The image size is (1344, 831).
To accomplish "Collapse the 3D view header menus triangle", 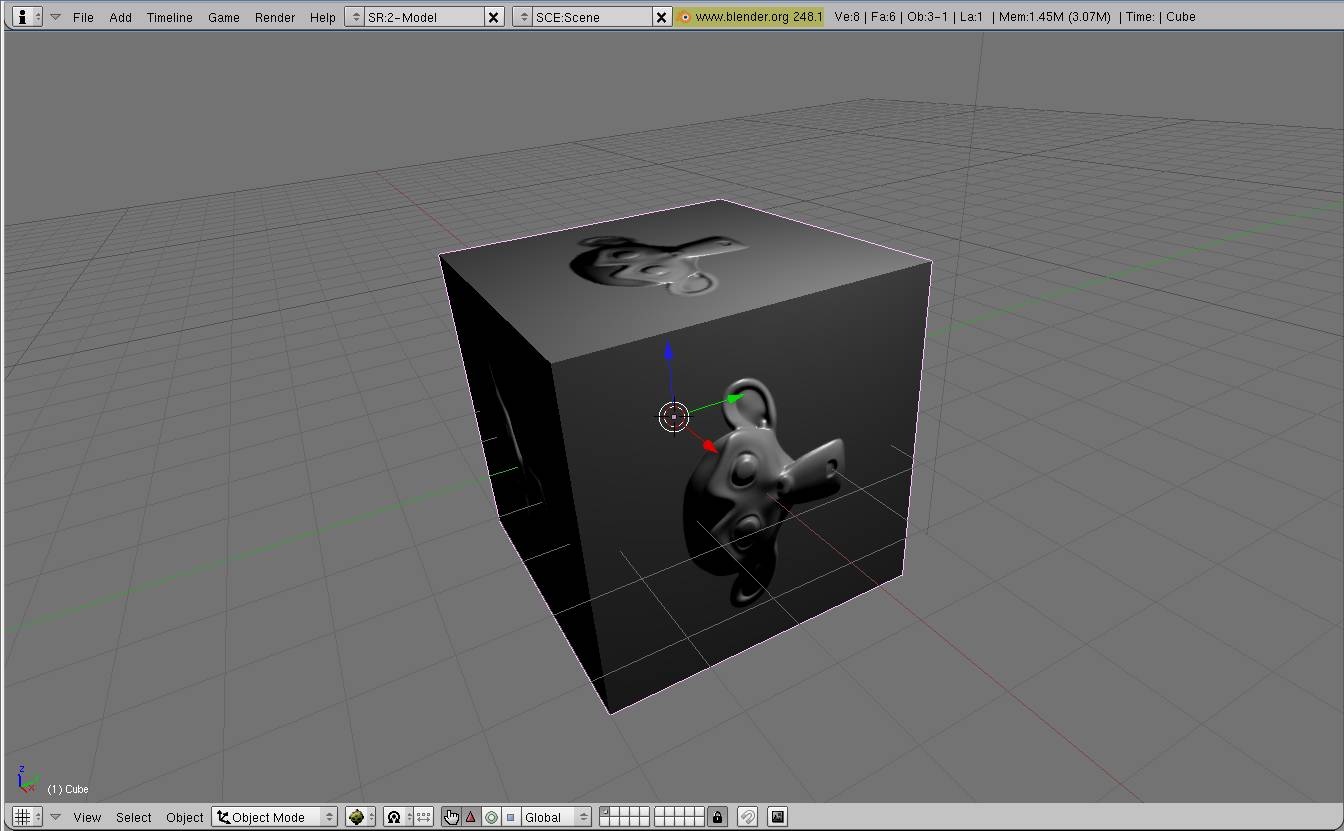I will click(55, 817).
